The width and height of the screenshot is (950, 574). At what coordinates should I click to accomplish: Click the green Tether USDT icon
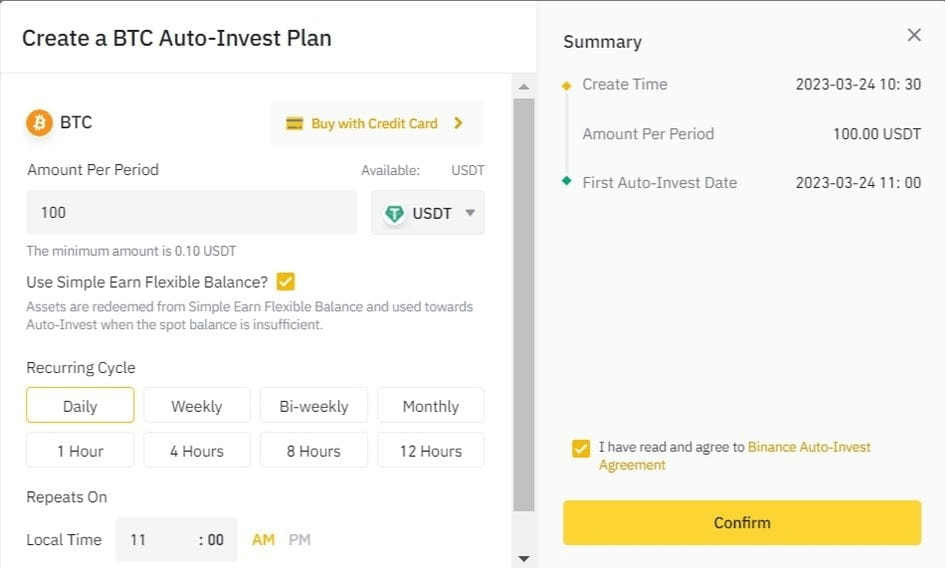pyautogui.click(x=396, y=213)
